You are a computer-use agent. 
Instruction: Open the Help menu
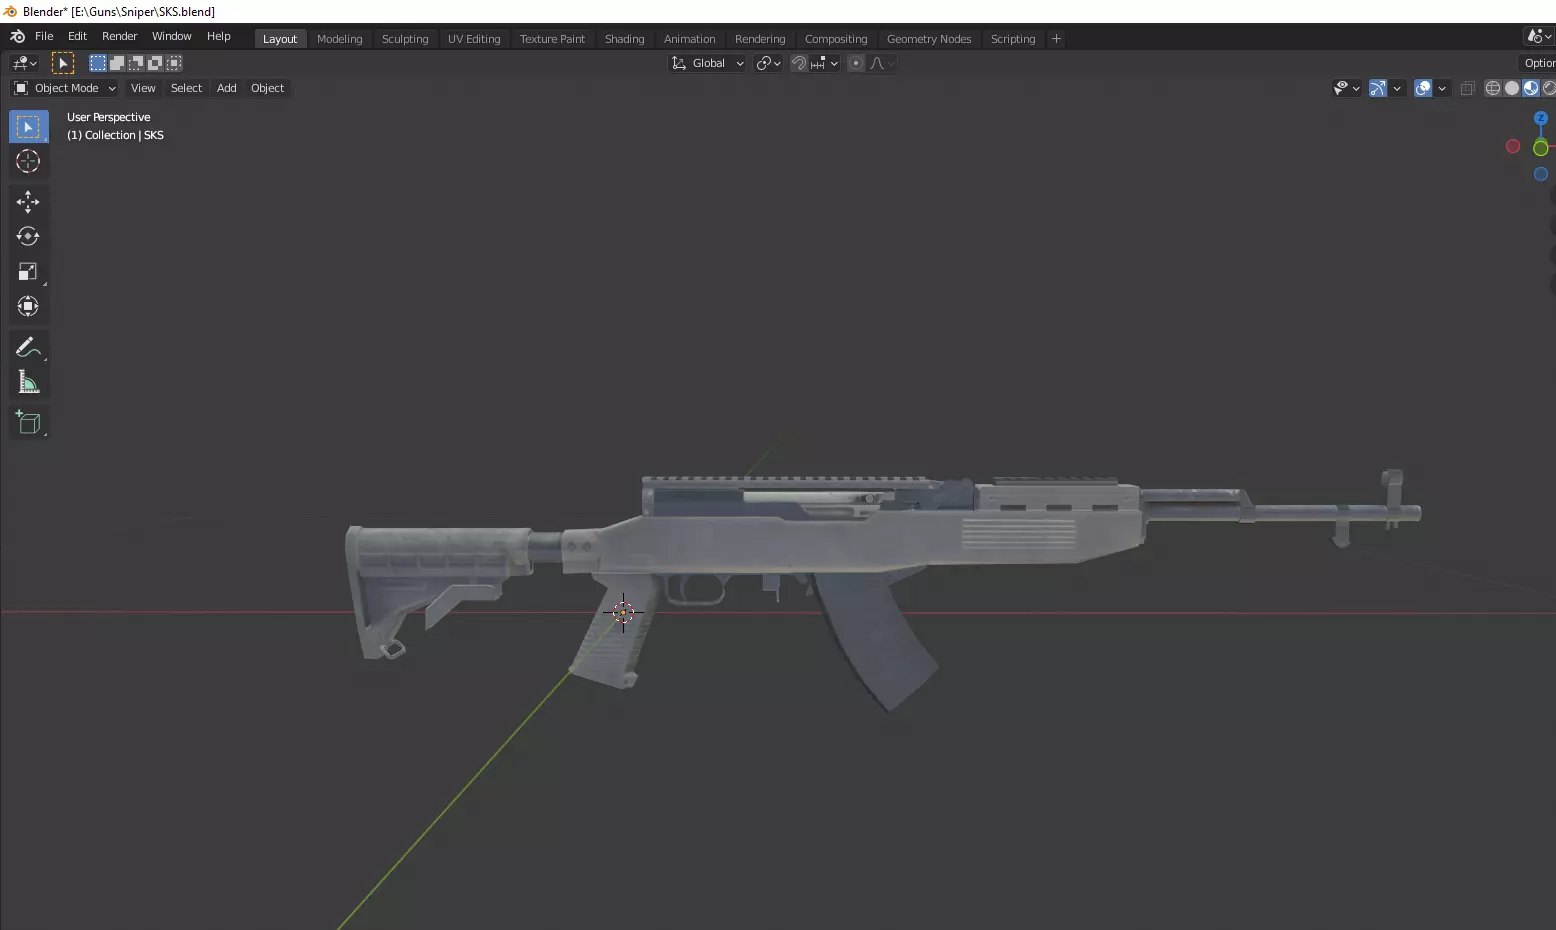pos(218,36)
